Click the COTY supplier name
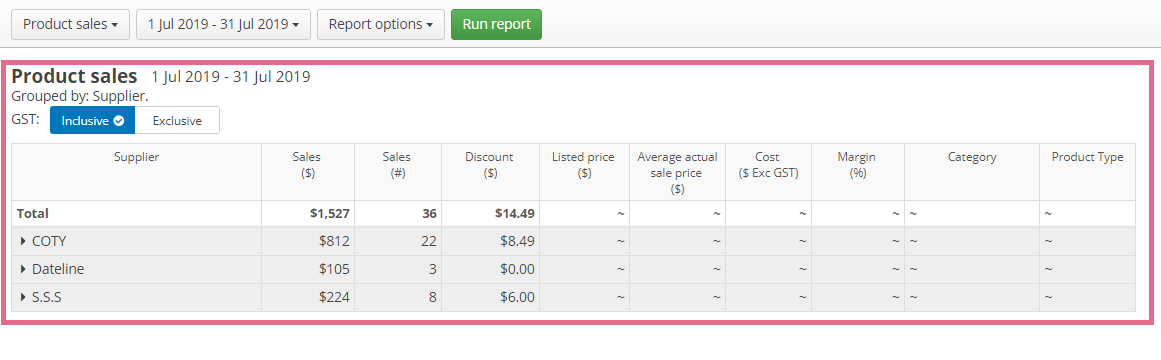 pyautogui.click(x=50, y=241)
